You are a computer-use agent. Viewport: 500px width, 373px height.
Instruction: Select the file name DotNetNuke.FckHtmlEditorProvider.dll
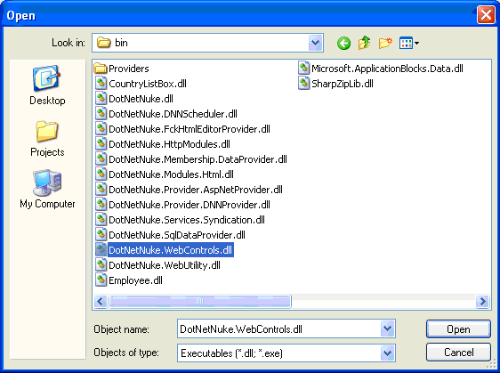(189, 129)
